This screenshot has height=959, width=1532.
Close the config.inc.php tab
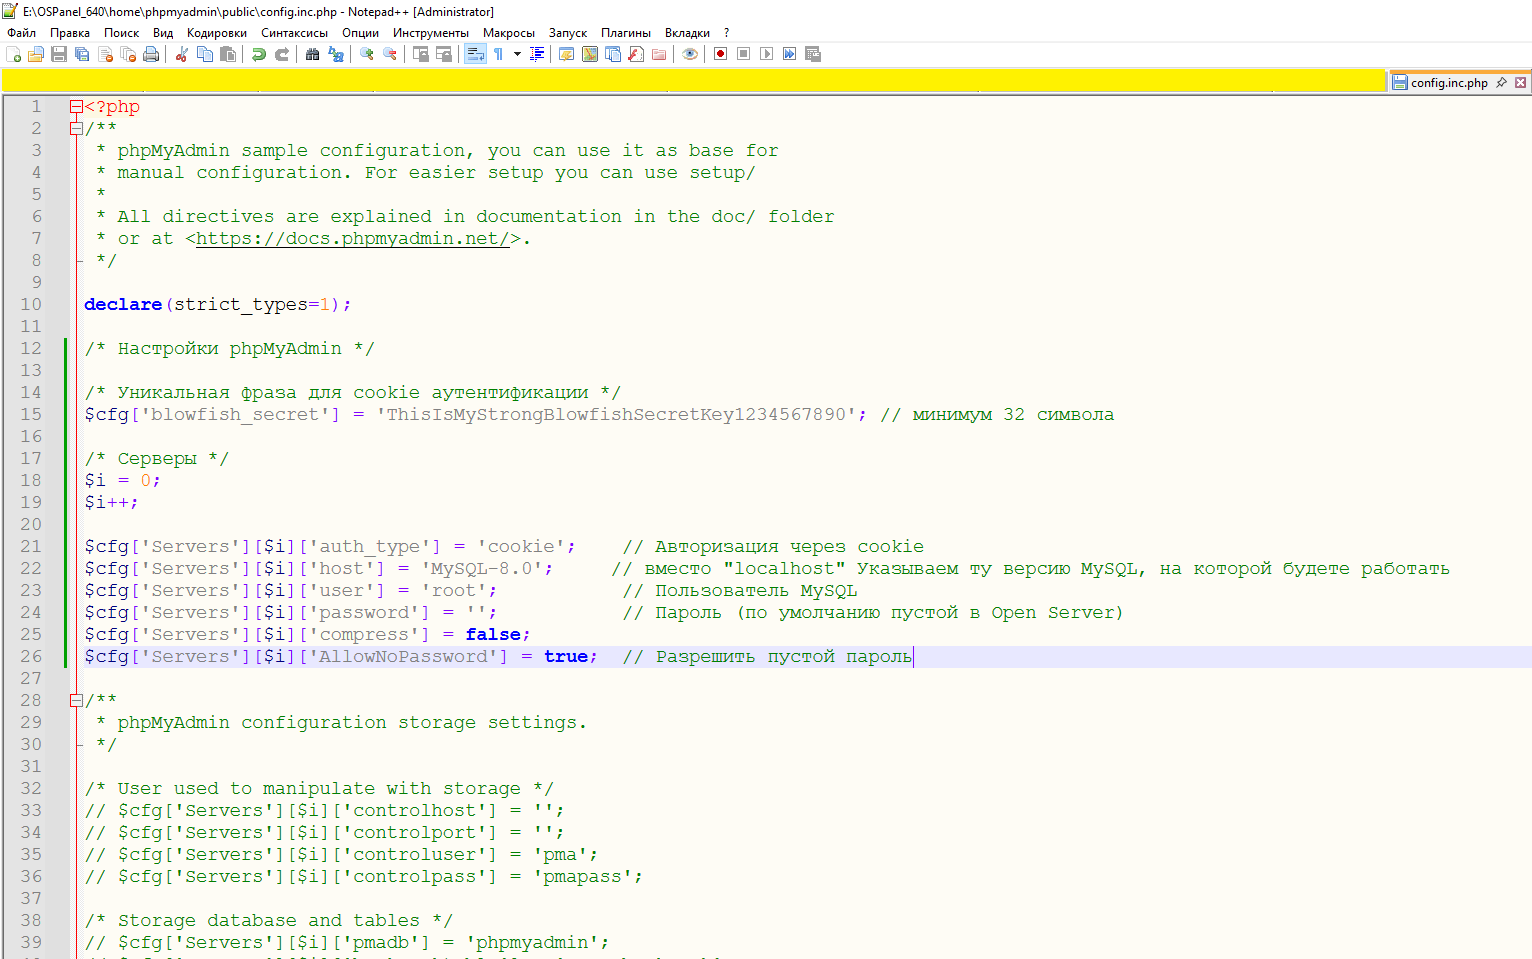tap(1521, 82)
